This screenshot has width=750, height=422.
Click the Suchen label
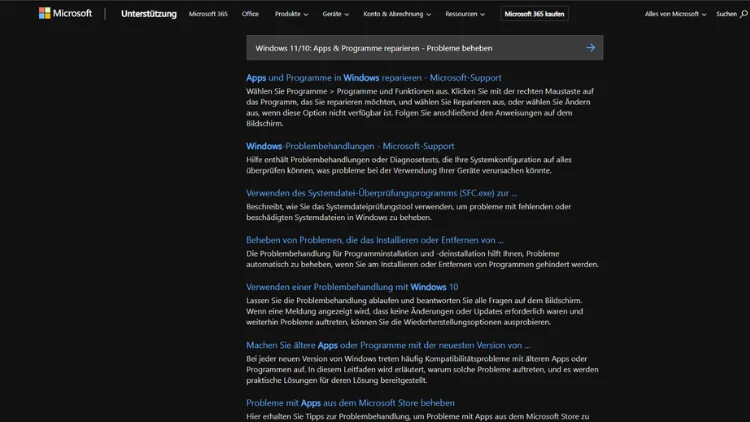click(727, 14)
